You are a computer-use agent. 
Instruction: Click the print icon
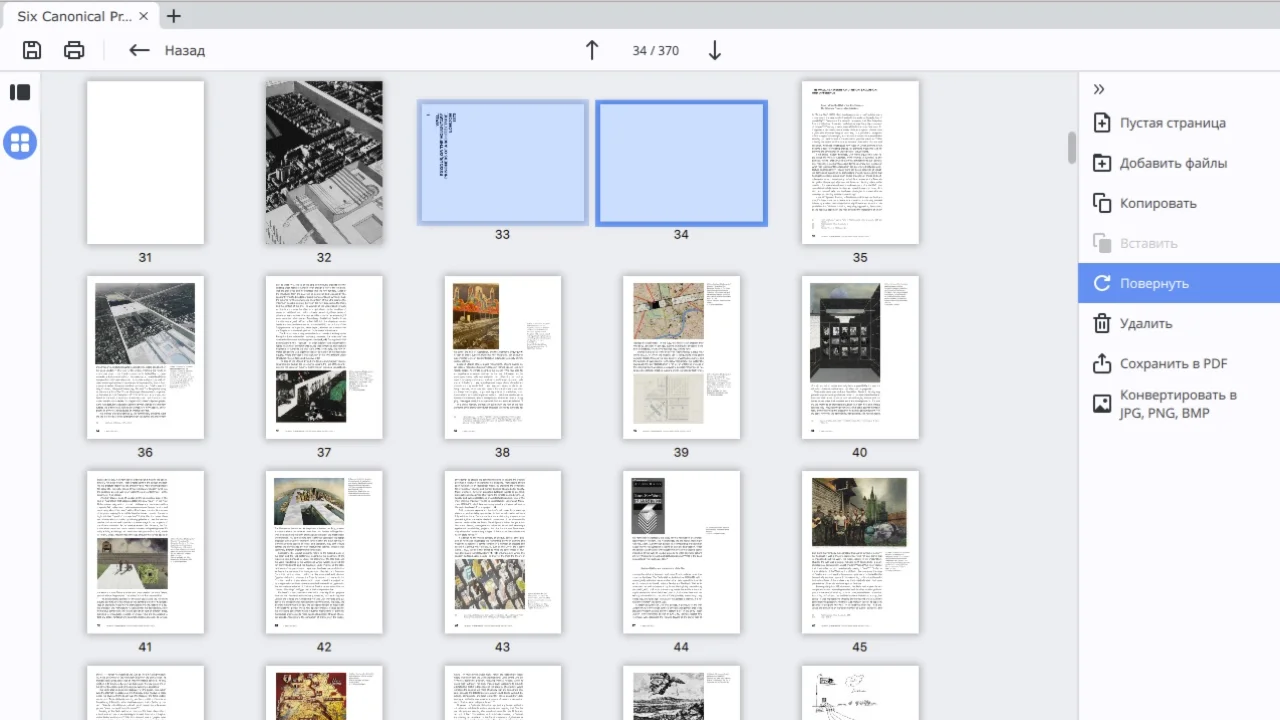point(74,50)
